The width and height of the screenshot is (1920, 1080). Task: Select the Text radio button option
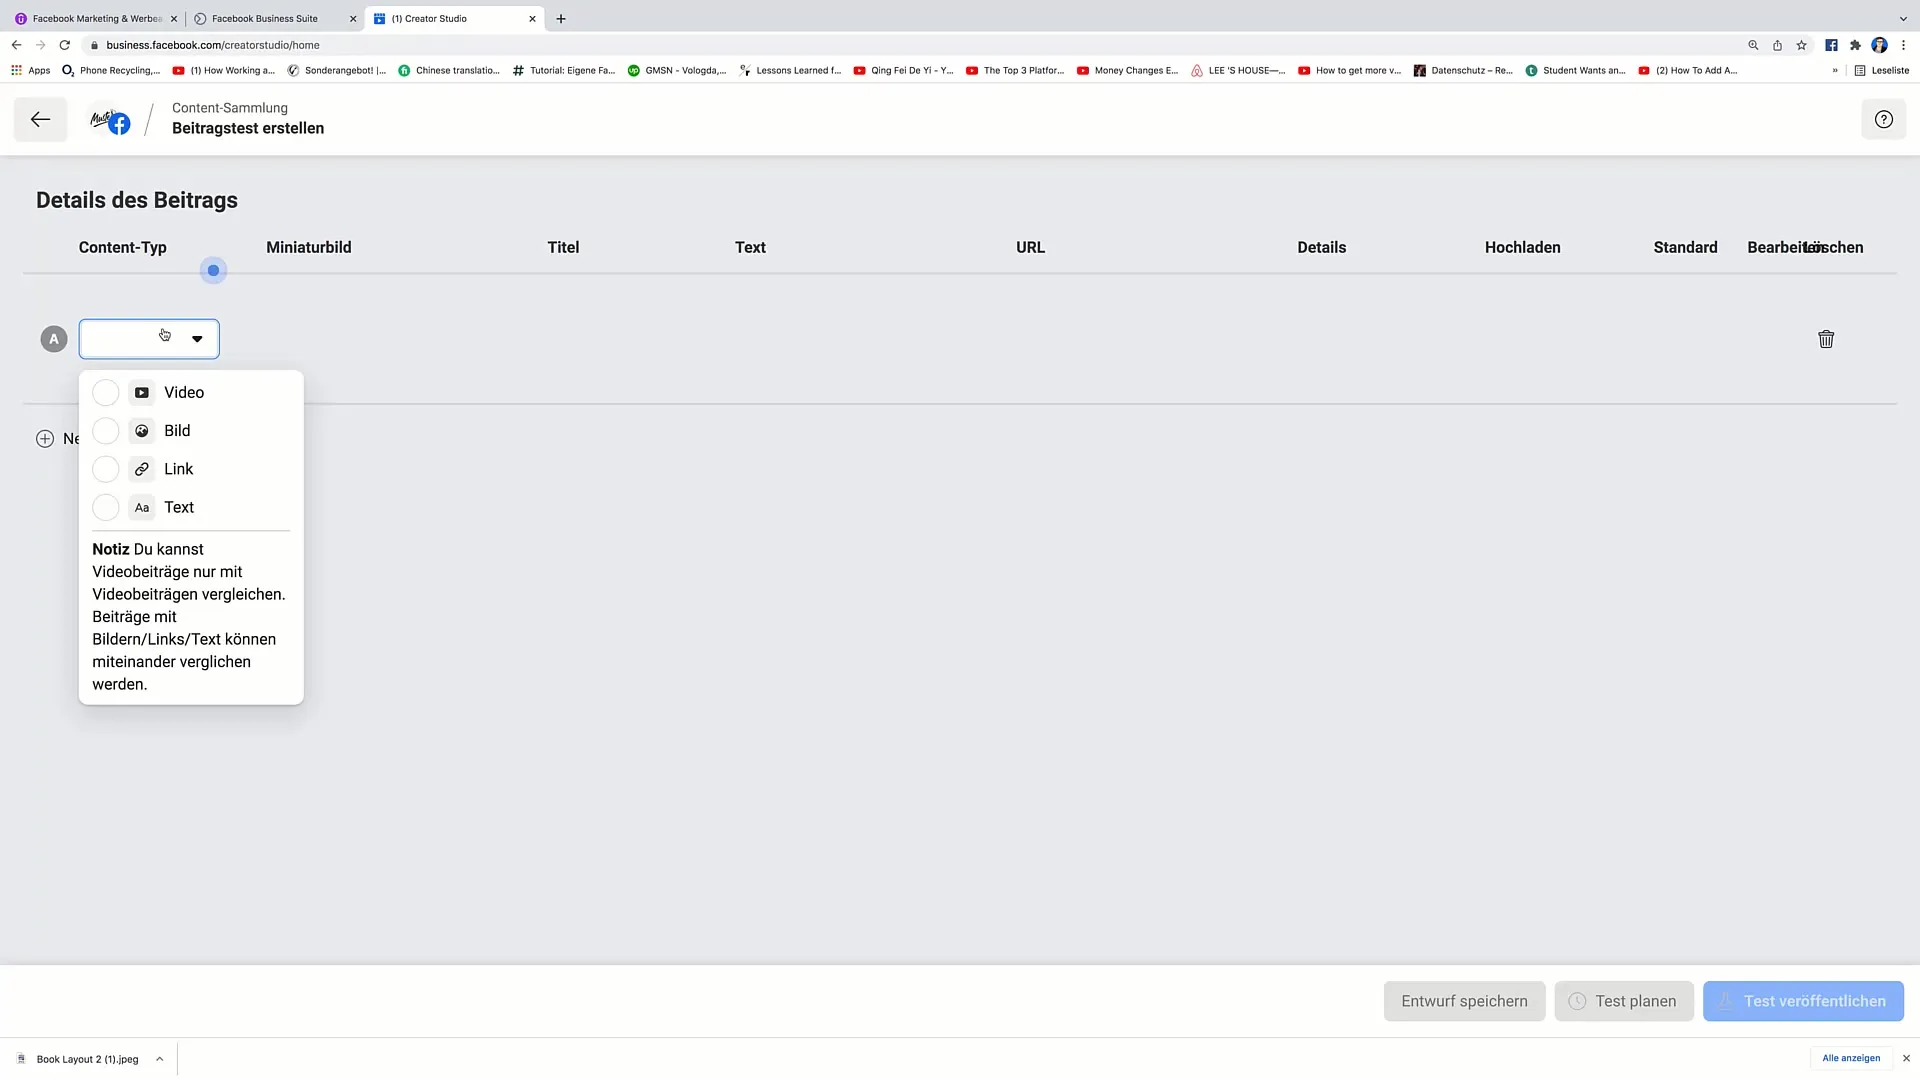click(105, 506)
